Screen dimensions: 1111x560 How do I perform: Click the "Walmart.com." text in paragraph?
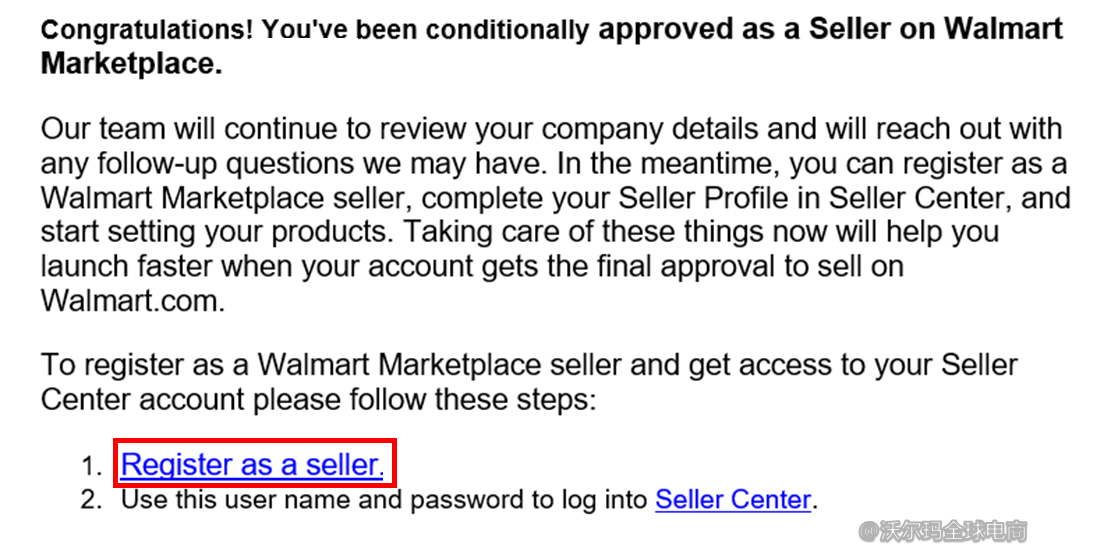tap(132, 301)
